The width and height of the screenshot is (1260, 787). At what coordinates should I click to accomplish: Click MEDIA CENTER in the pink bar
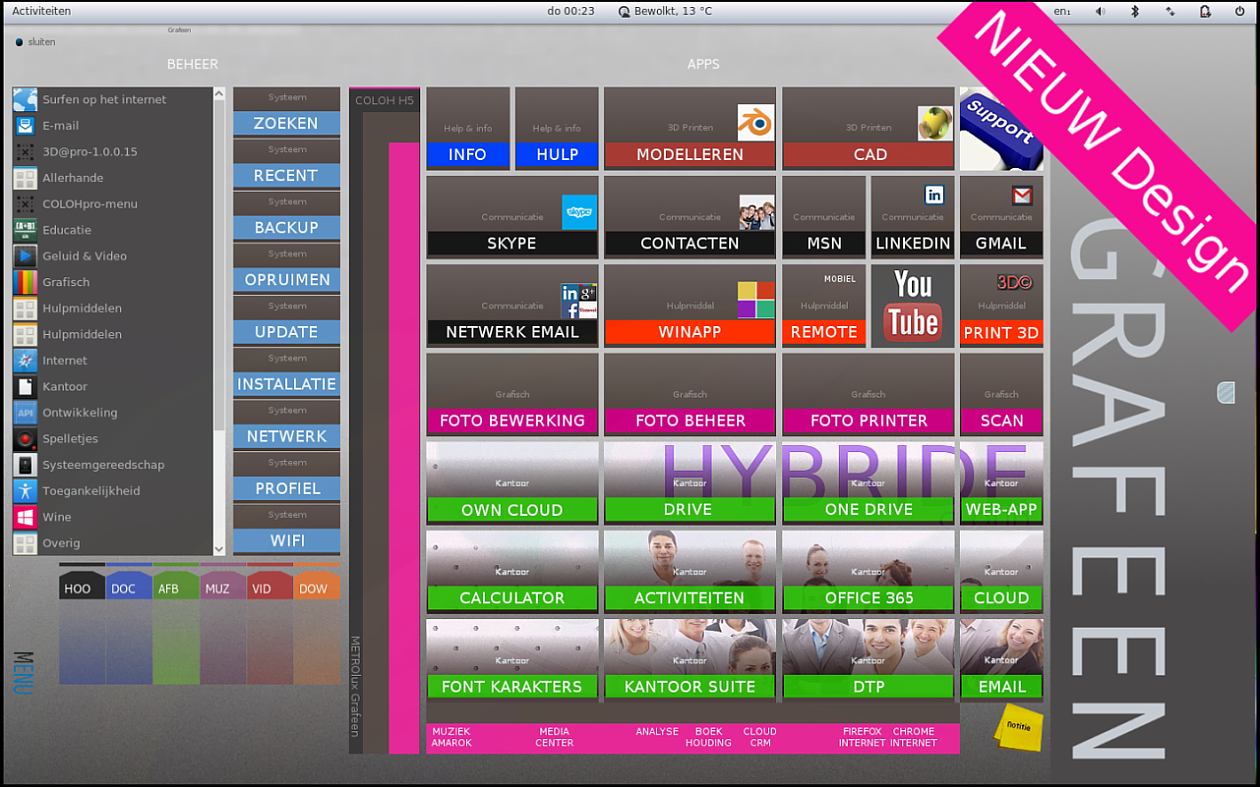554,737
